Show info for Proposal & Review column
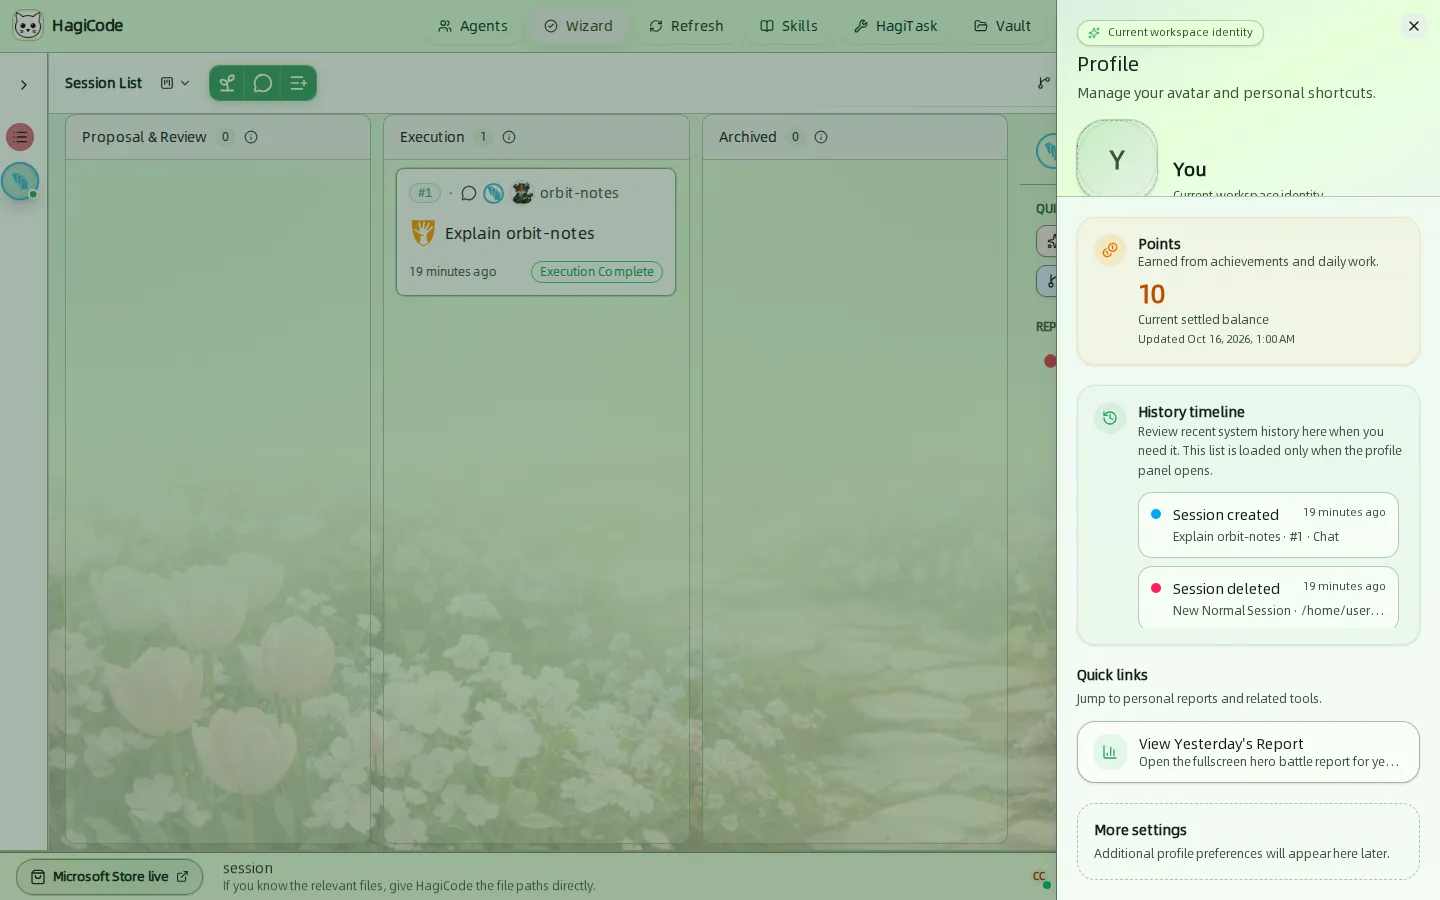 [x=251, y=137]
